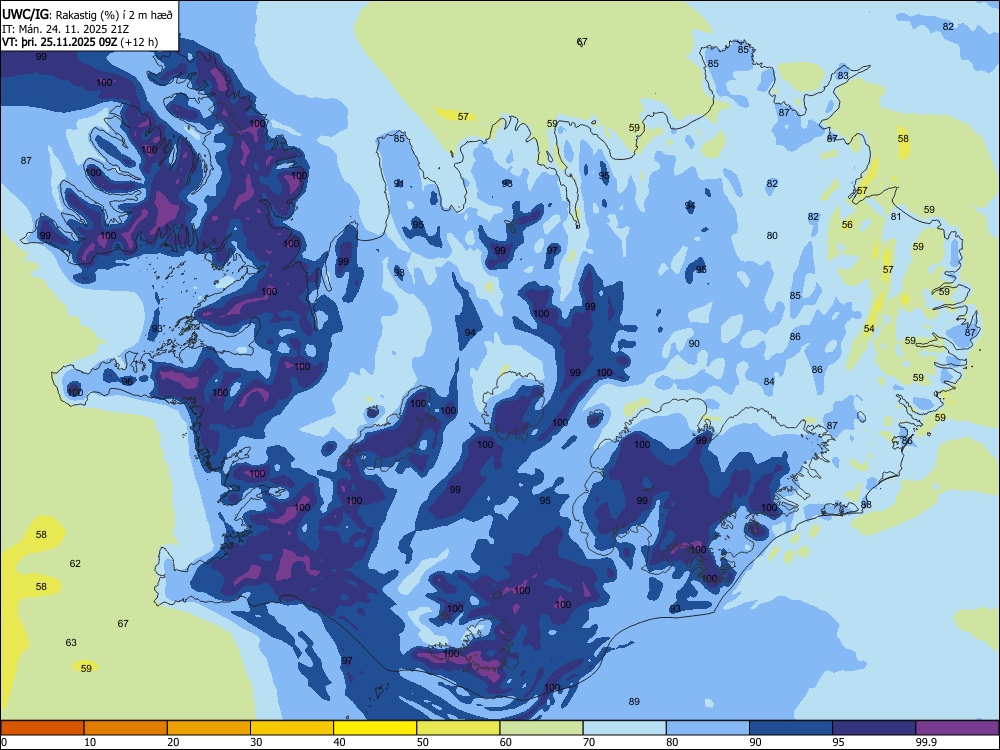Click the legend scale label 99.9

pos(925,742)
